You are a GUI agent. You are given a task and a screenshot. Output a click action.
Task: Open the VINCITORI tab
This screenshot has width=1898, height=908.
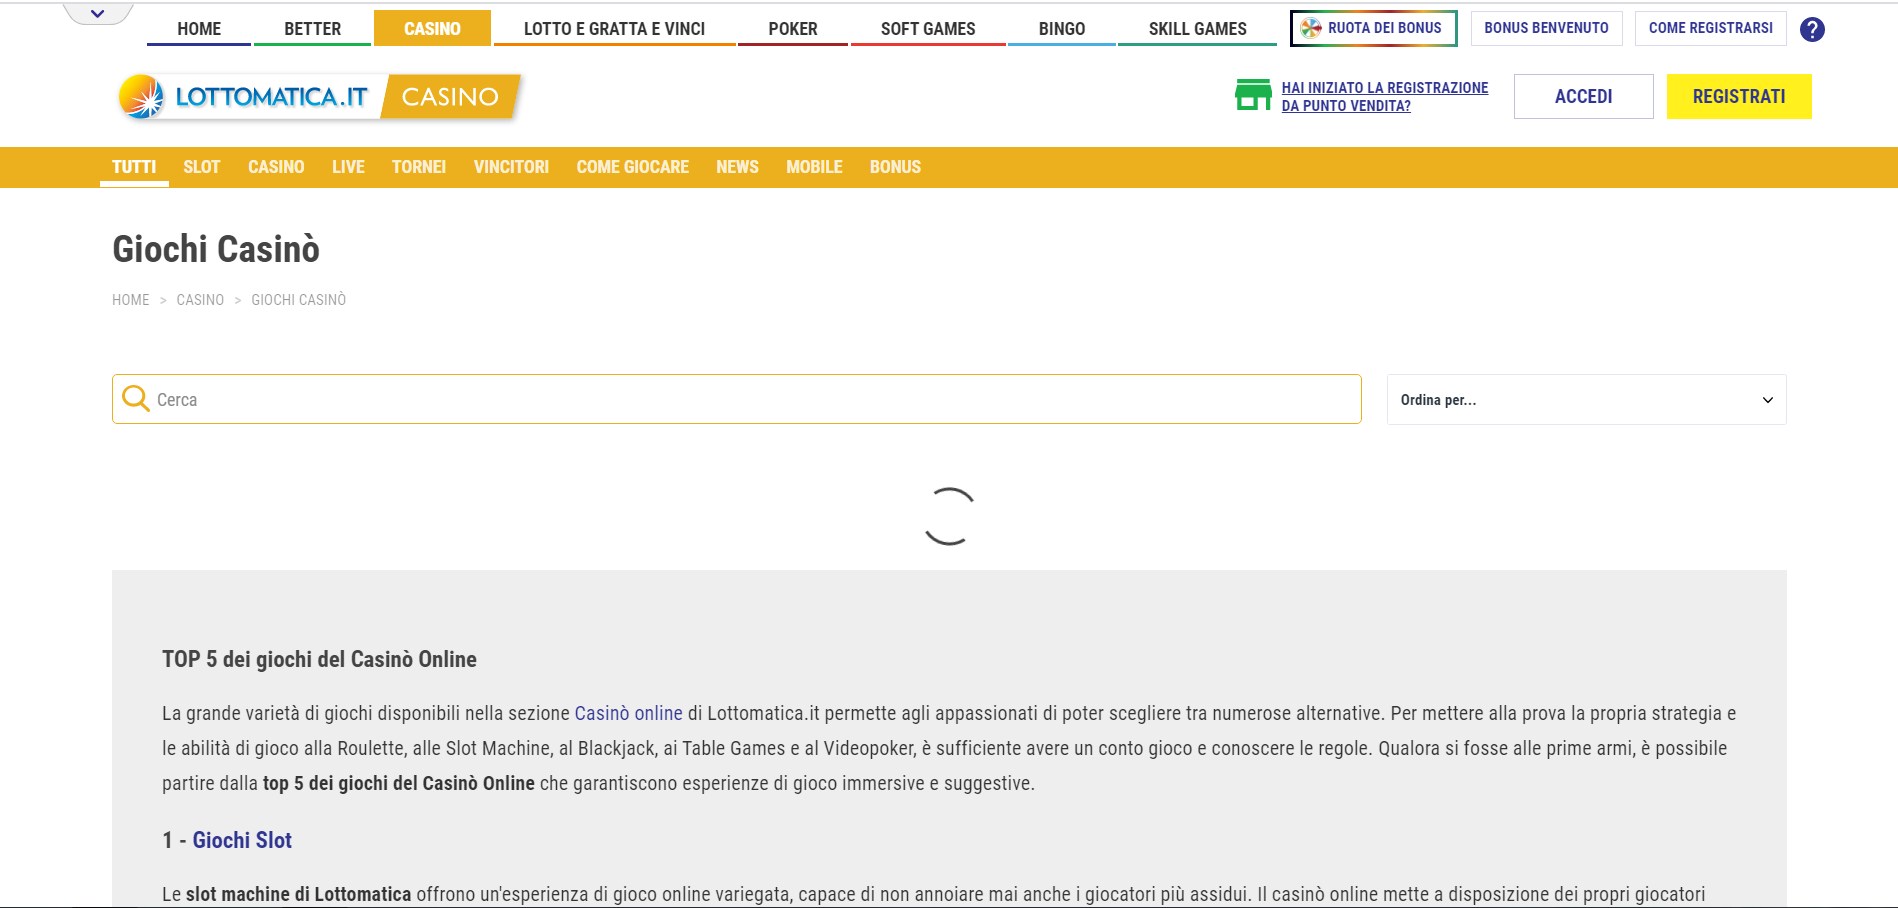point(511,167)
